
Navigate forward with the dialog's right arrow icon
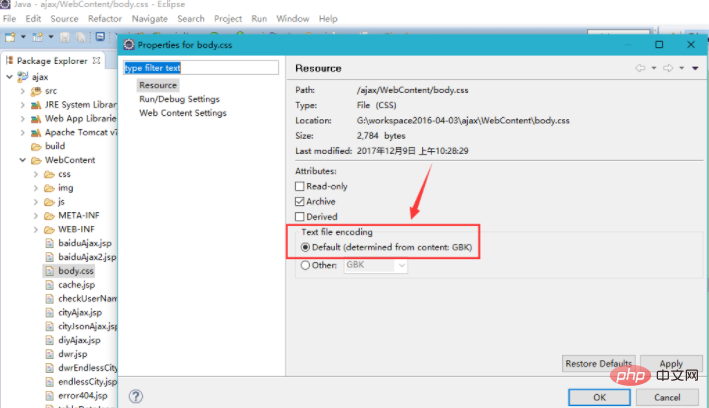click(668, 68)
